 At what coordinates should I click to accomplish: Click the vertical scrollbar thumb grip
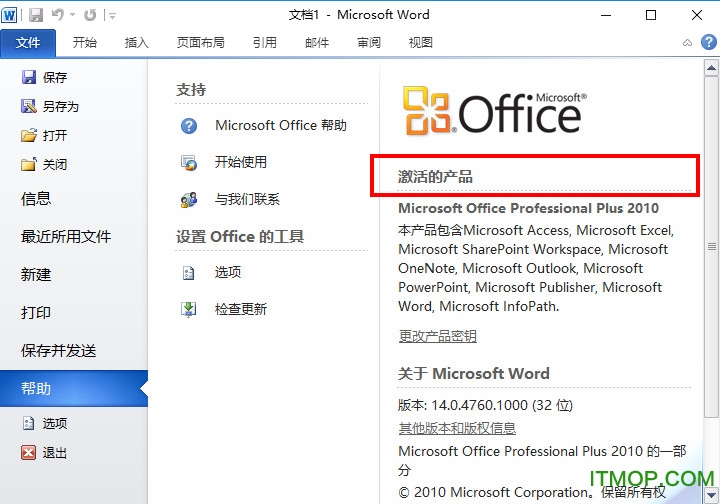point(711,247)
